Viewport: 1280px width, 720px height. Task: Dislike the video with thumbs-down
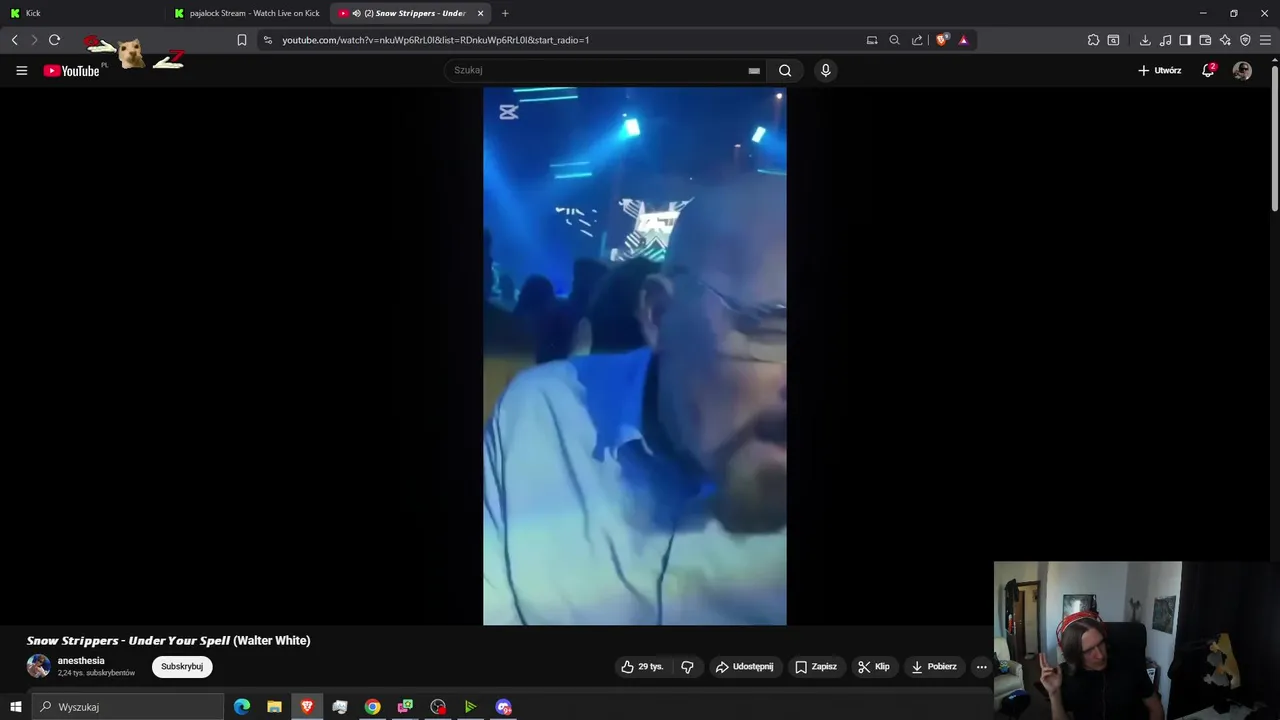[x=687, y=667]
